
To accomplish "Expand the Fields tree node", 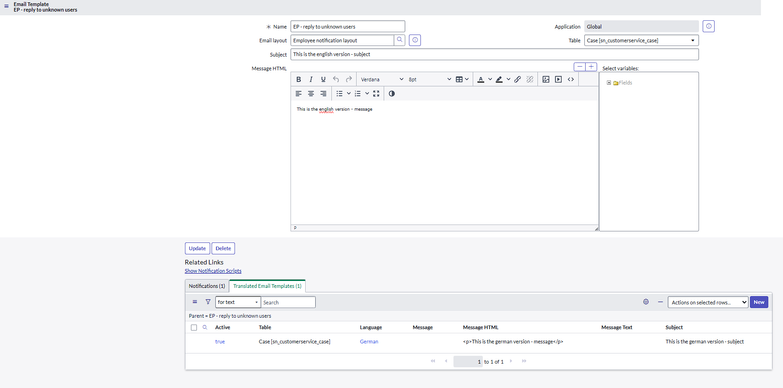I will [x=609, y=83].
